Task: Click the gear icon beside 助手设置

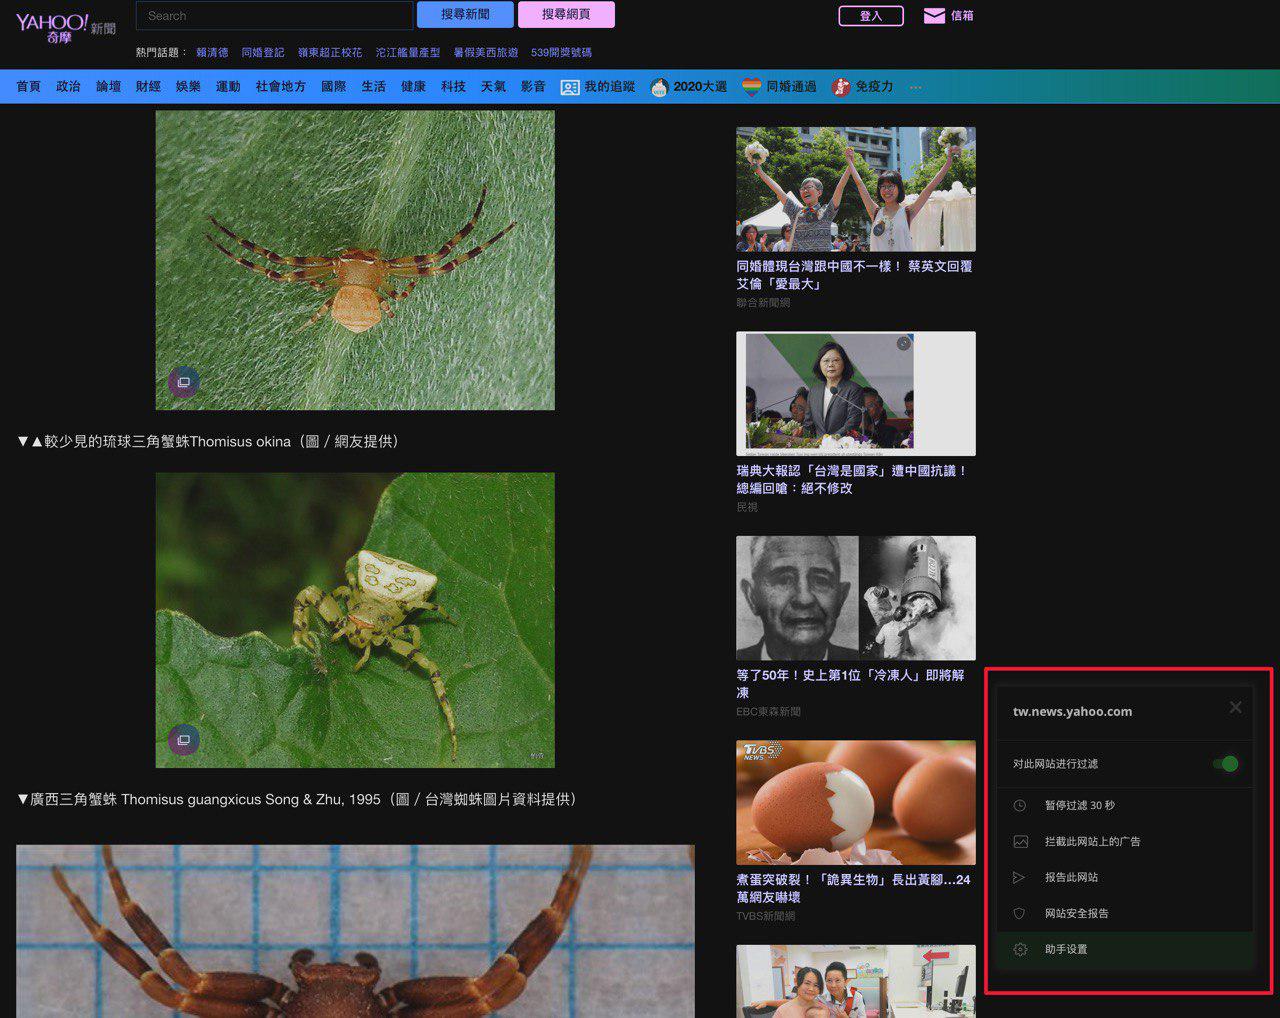Action: pos(1020,949)
